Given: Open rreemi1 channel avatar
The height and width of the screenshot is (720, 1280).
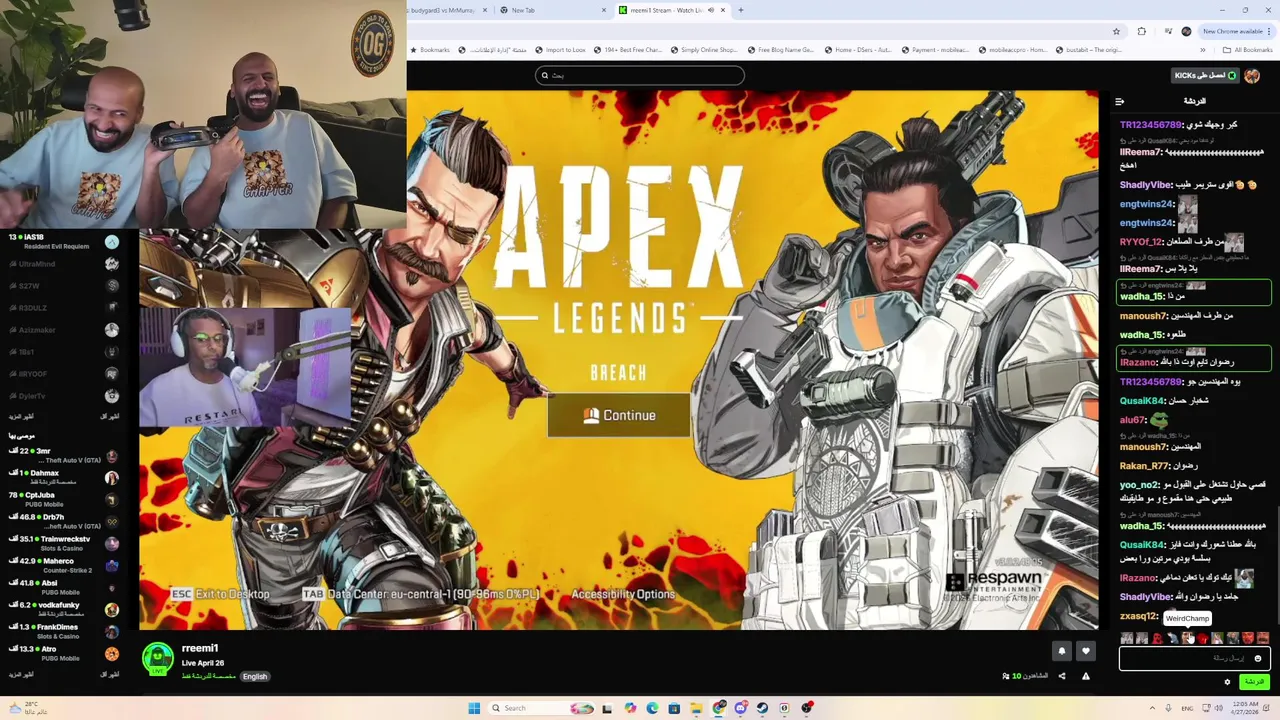Looking at the screenshot, I should 158,659.
